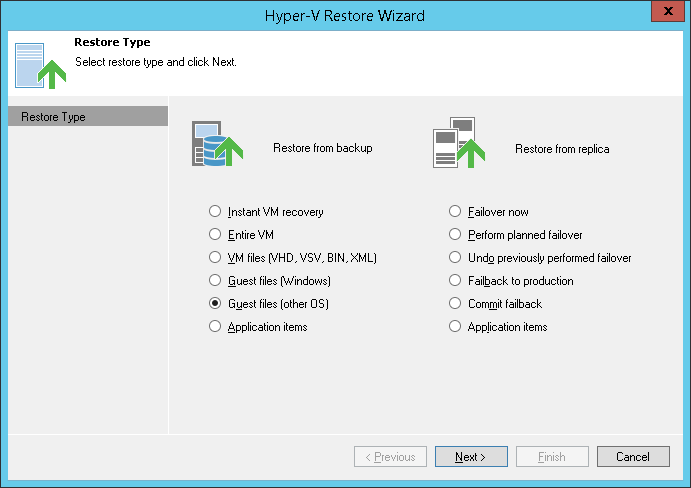Click the 'Select restore type and click Next.' text
Image resolution: width=691 pixels, height=488 pixels.
point(156,62)
